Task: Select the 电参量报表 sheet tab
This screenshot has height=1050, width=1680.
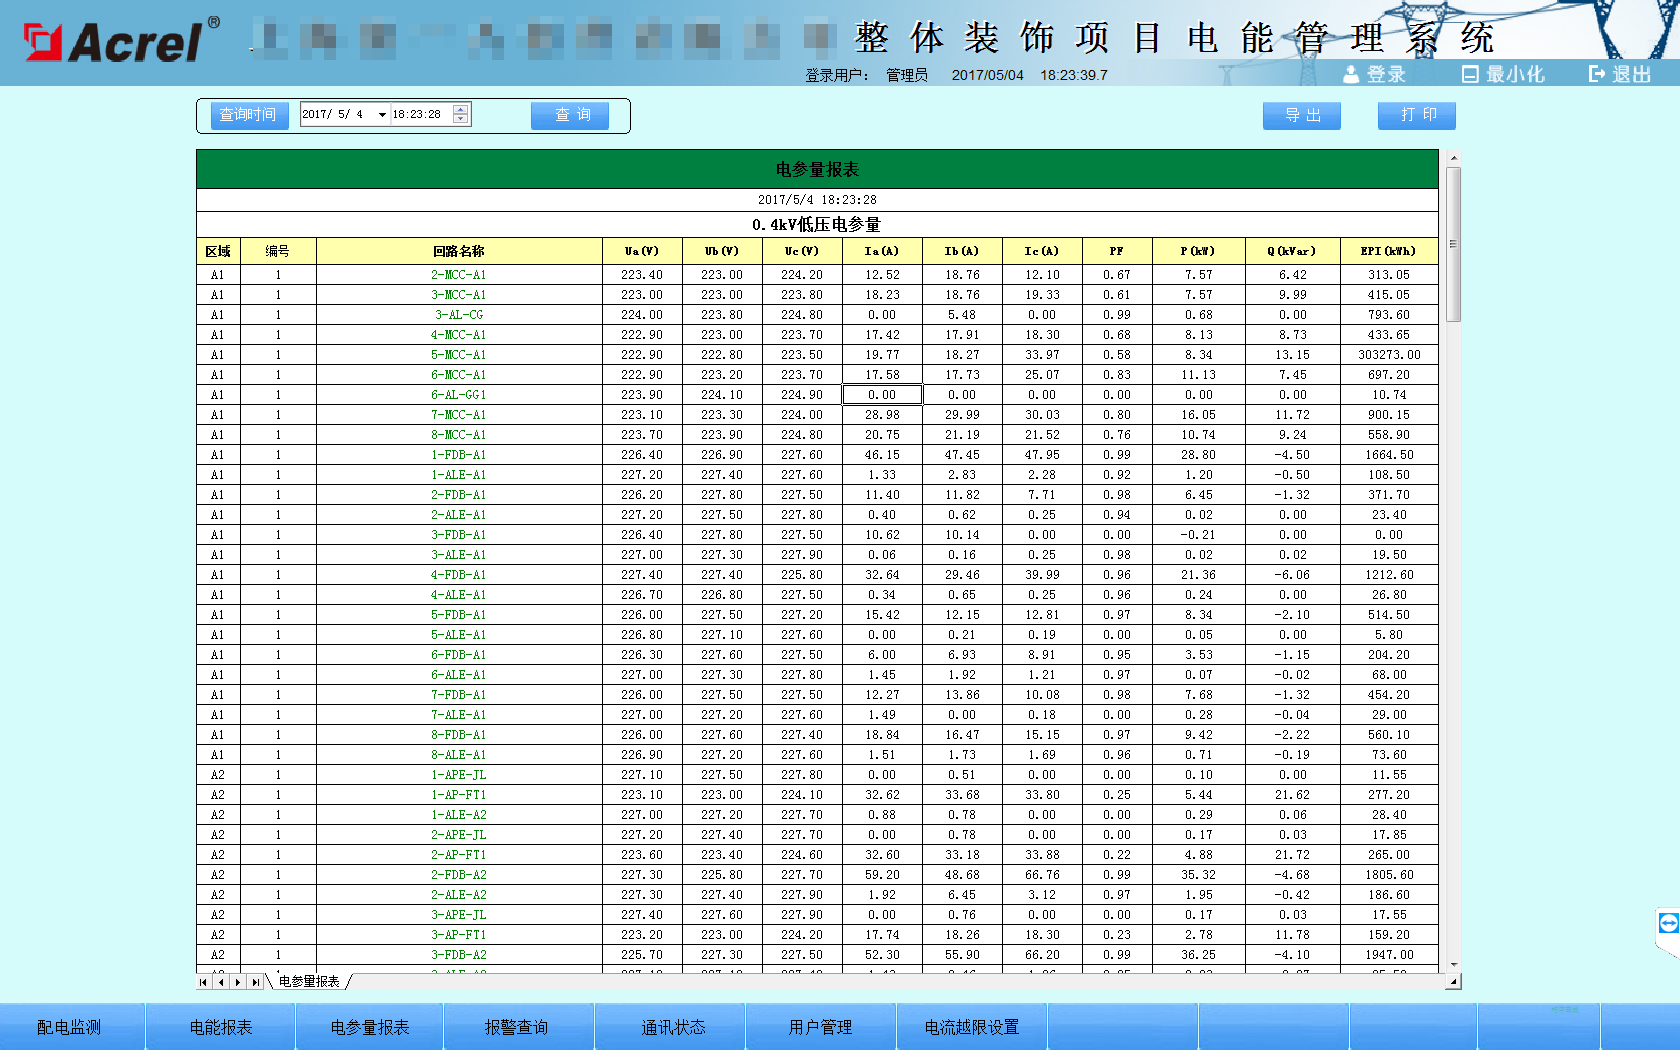Action: pyautogui.click(x=309, y=982)
